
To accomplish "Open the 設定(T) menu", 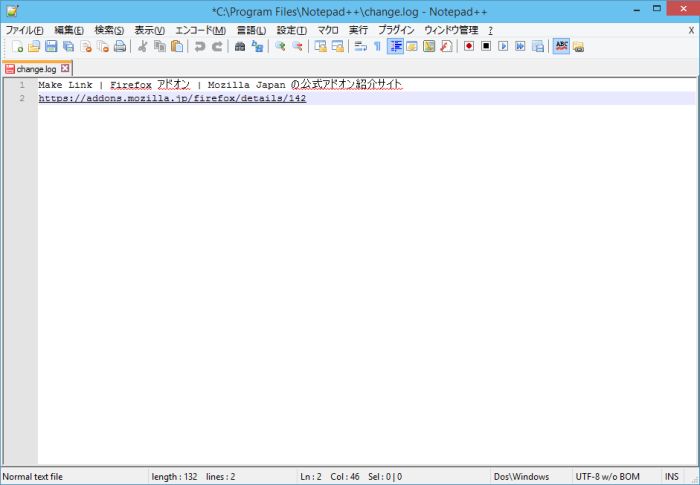I will 292,30.
